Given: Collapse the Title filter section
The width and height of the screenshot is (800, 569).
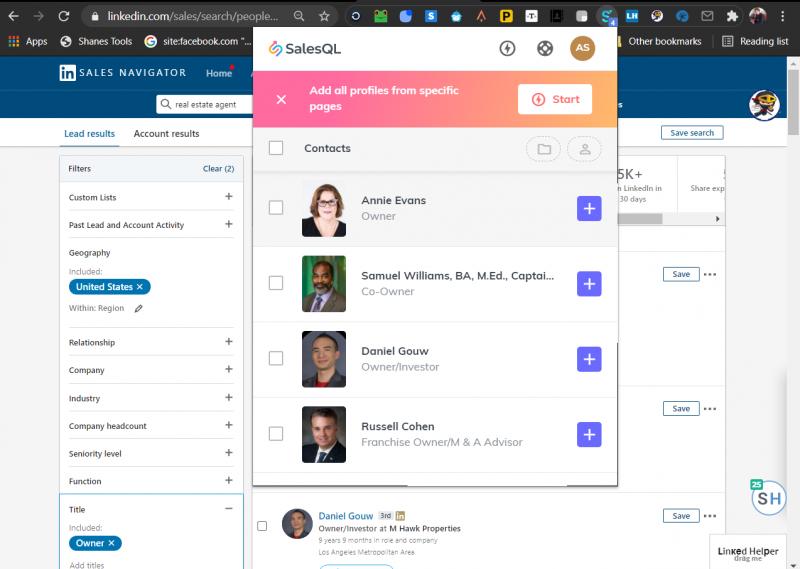Looking at the screenshot, I should (229, 508).
